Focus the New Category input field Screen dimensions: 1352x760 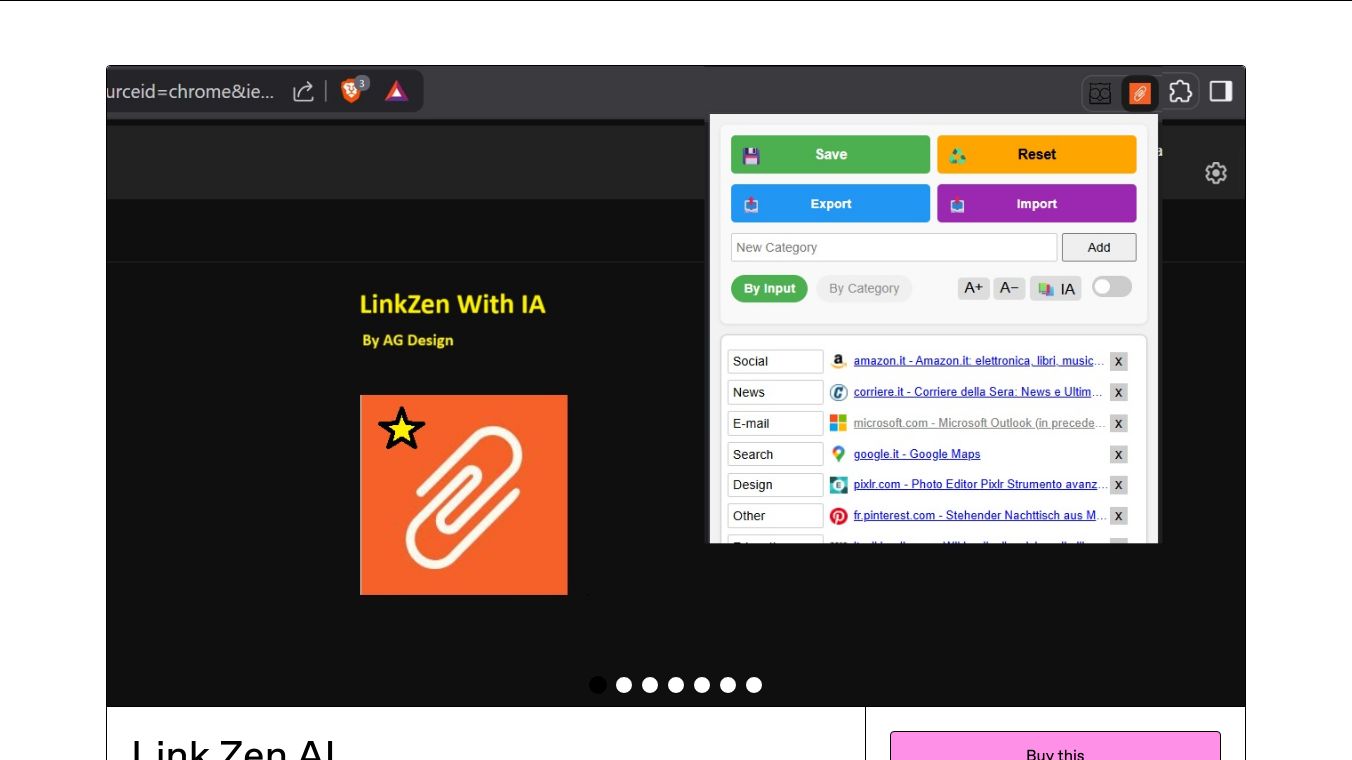pos(894,247)
